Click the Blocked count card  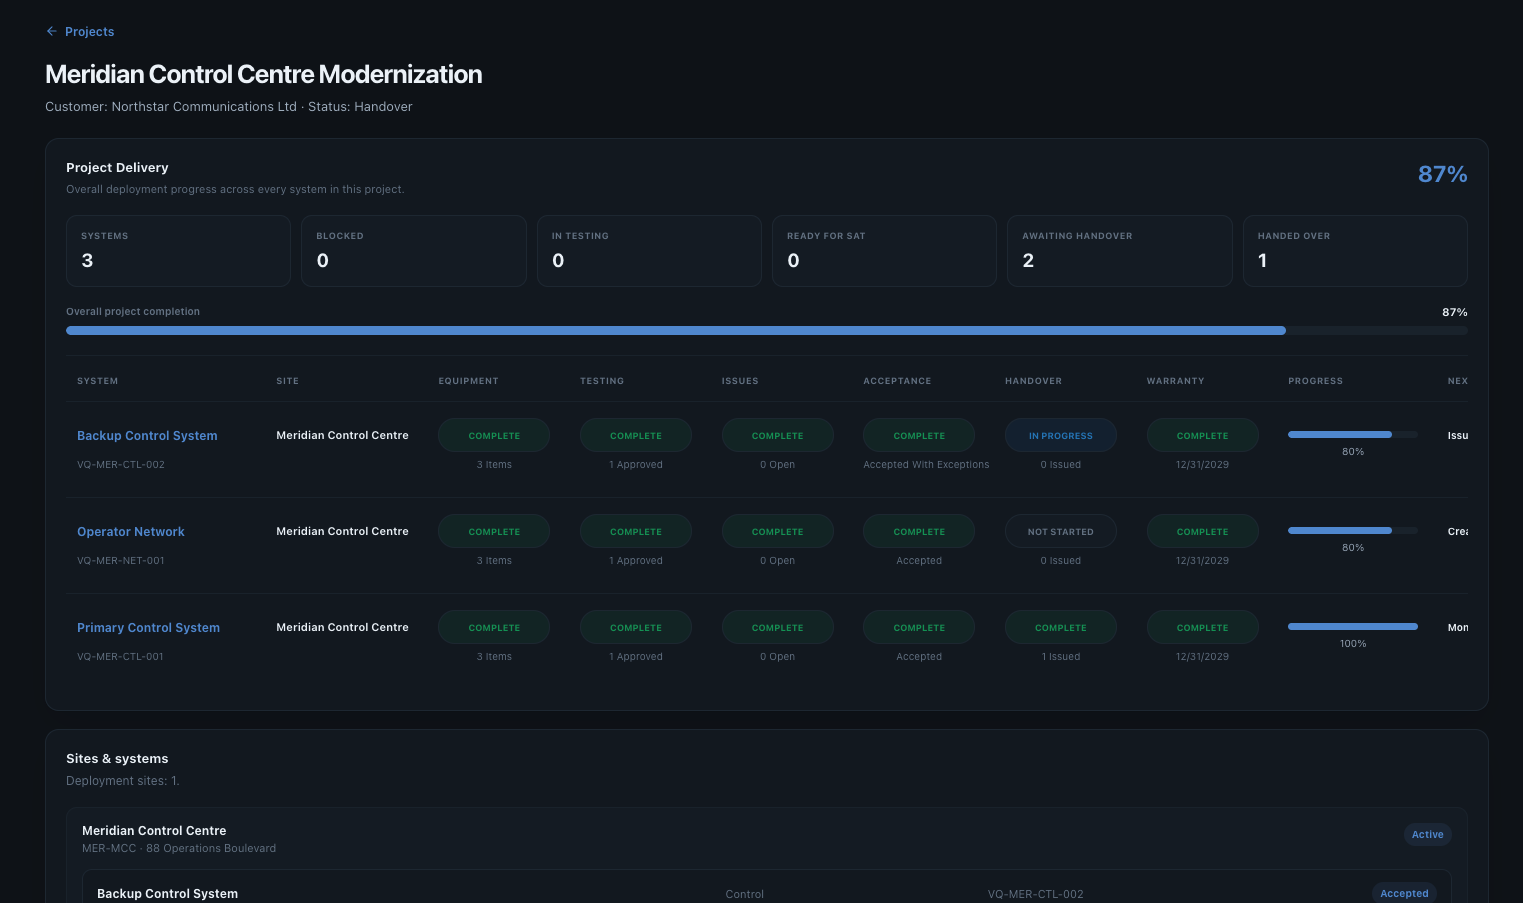click(414, 251)
